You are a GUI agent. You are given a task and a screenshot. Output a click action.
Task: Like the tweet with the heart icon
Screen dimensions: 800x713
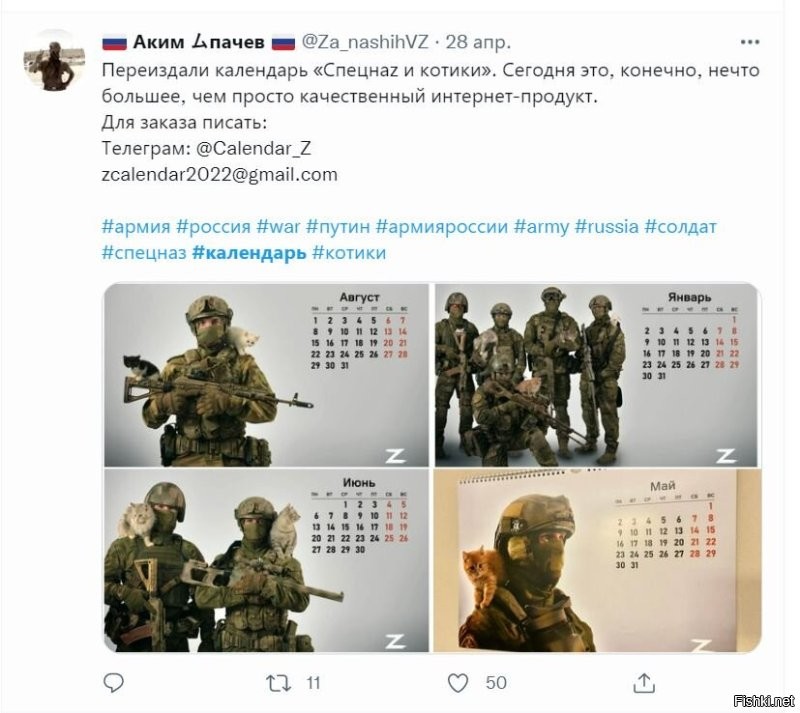[458, 683]
